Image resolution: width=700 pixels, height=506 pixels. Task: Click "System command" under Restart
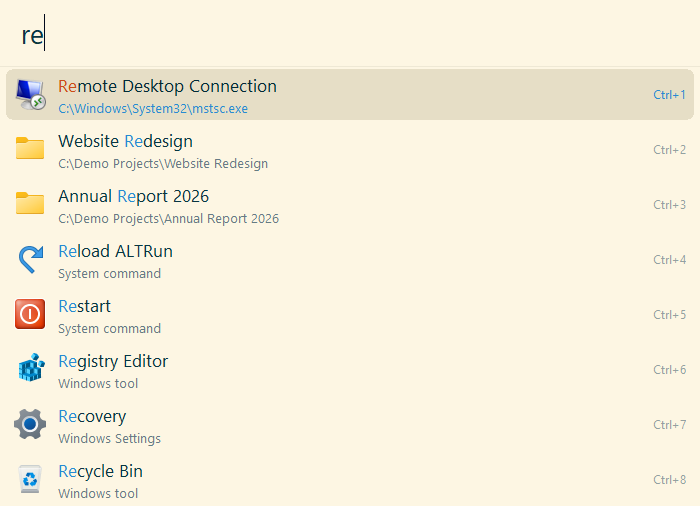[x=109, y=328]
